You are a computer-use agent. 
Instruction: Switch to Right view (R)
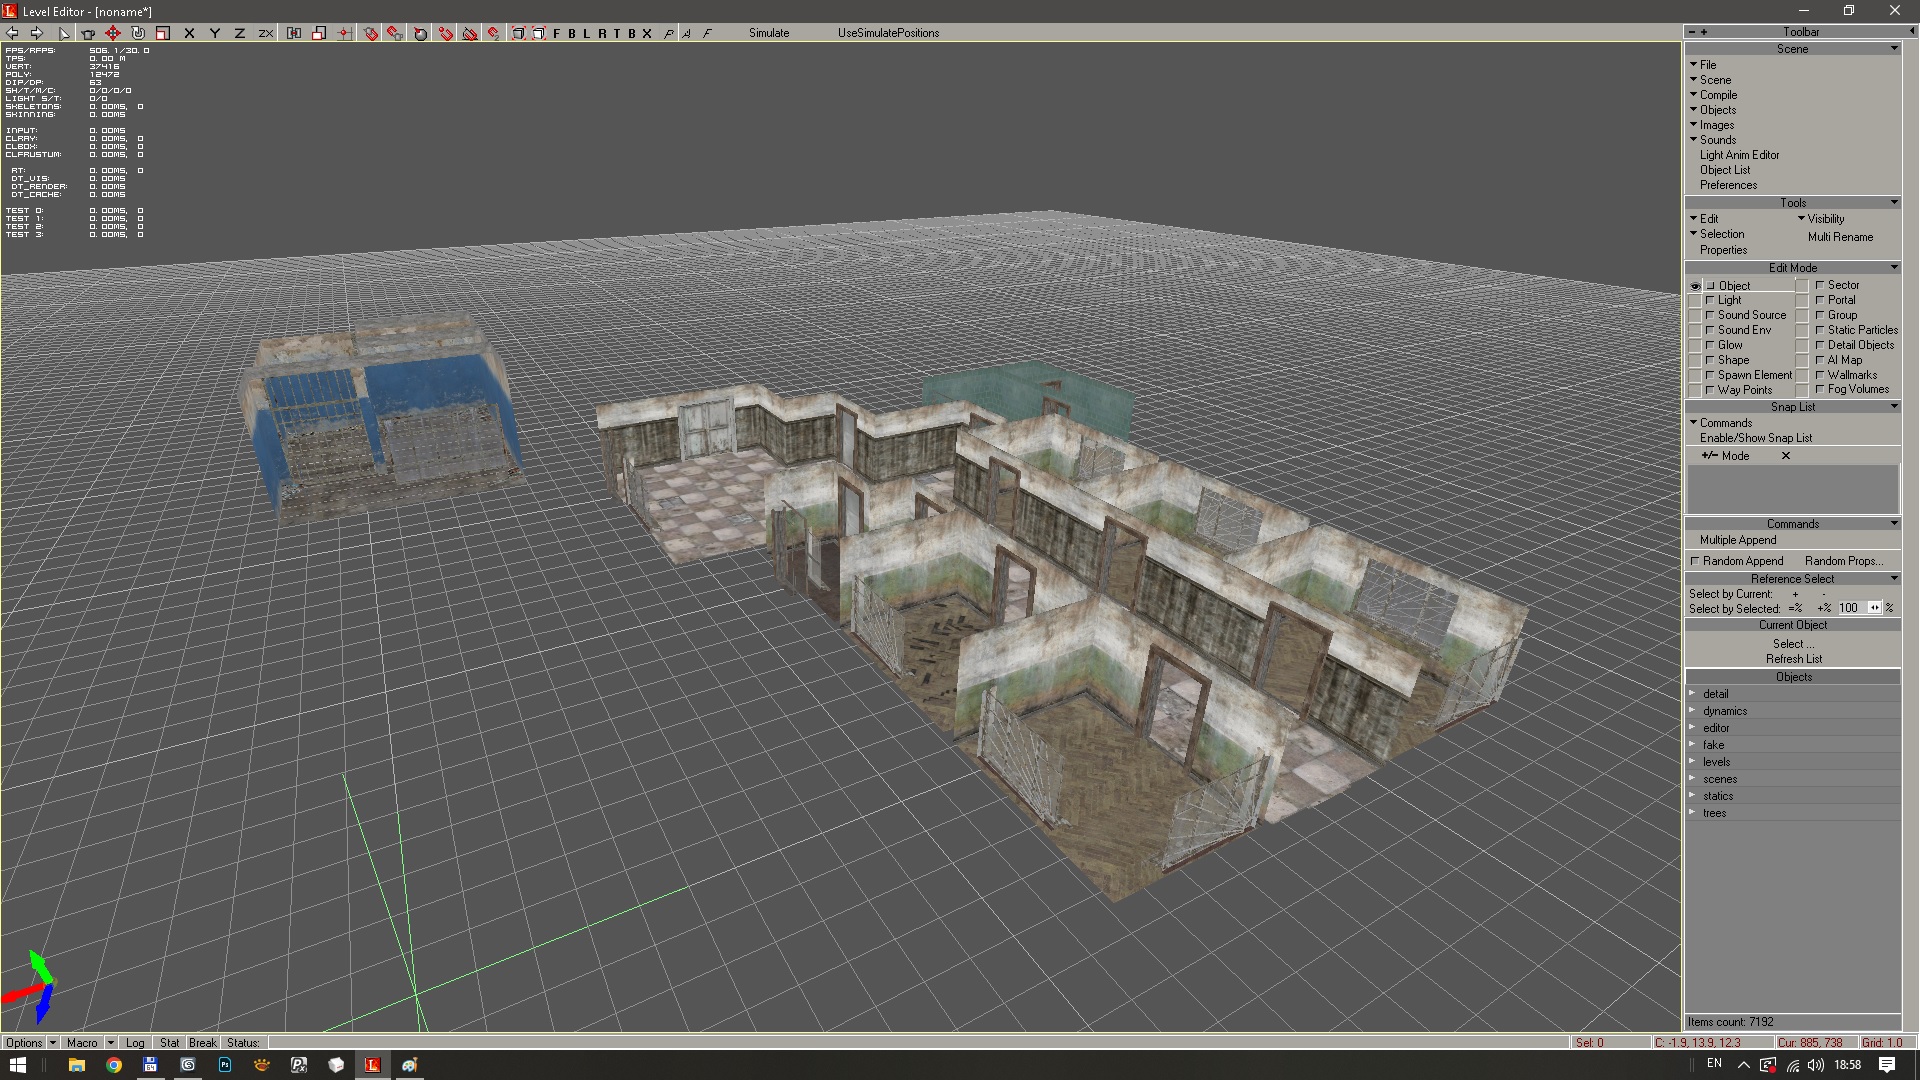tap(602, 33)
